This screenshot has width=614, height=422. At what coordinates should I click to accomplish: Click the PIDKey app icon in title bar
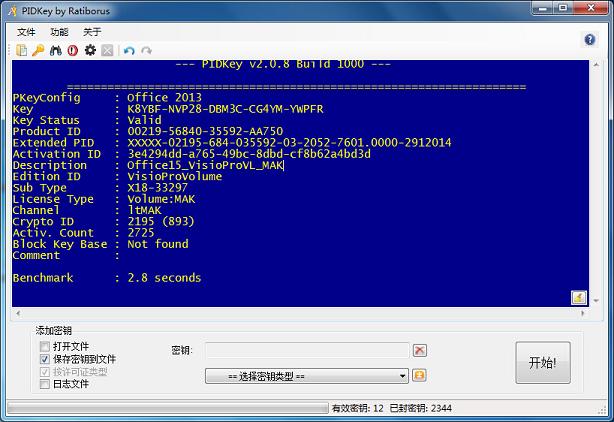[x=13, y=11]
